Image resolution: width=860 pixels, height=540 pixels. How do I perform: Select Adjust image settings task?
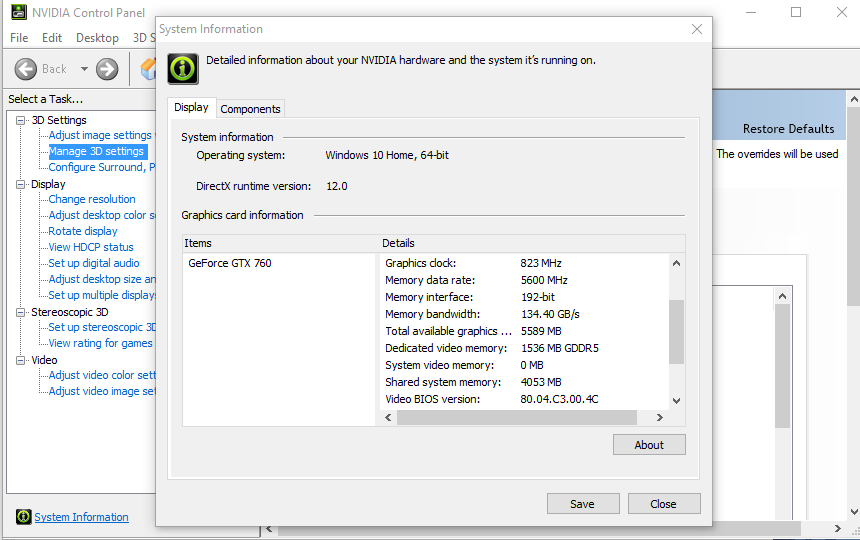click(x=101, y=135)
